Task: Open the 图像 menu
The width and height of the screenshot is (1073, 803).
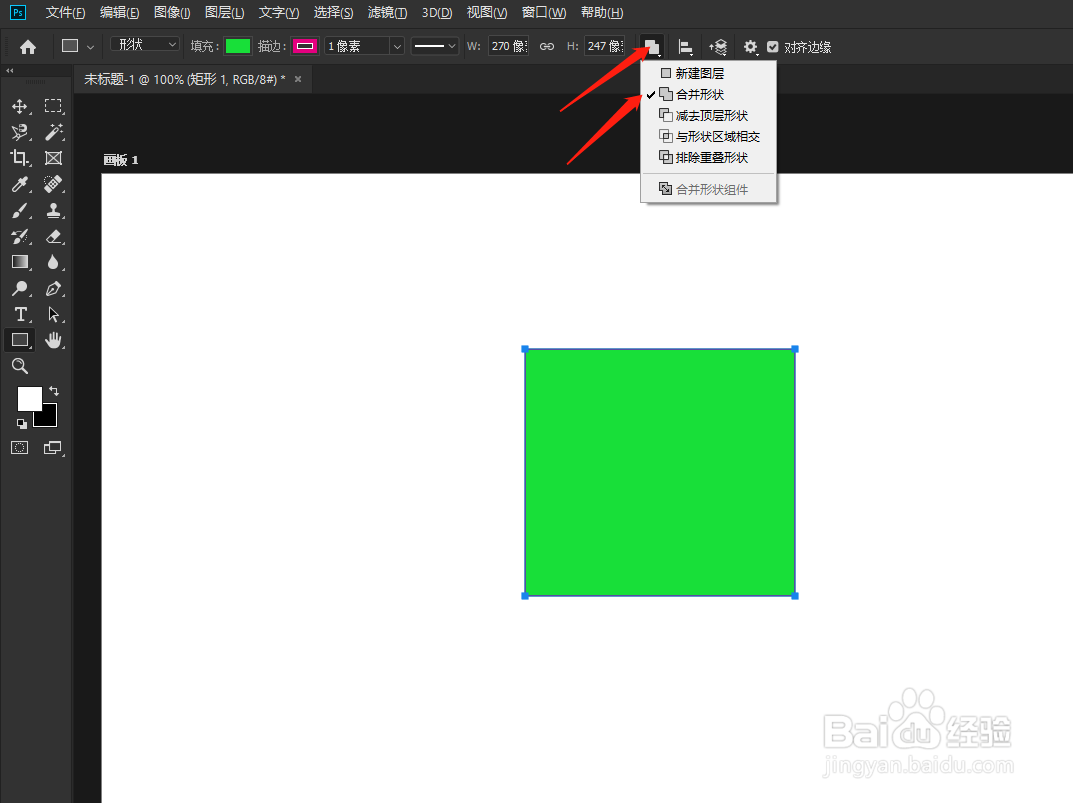Action: tap(172, 13)
